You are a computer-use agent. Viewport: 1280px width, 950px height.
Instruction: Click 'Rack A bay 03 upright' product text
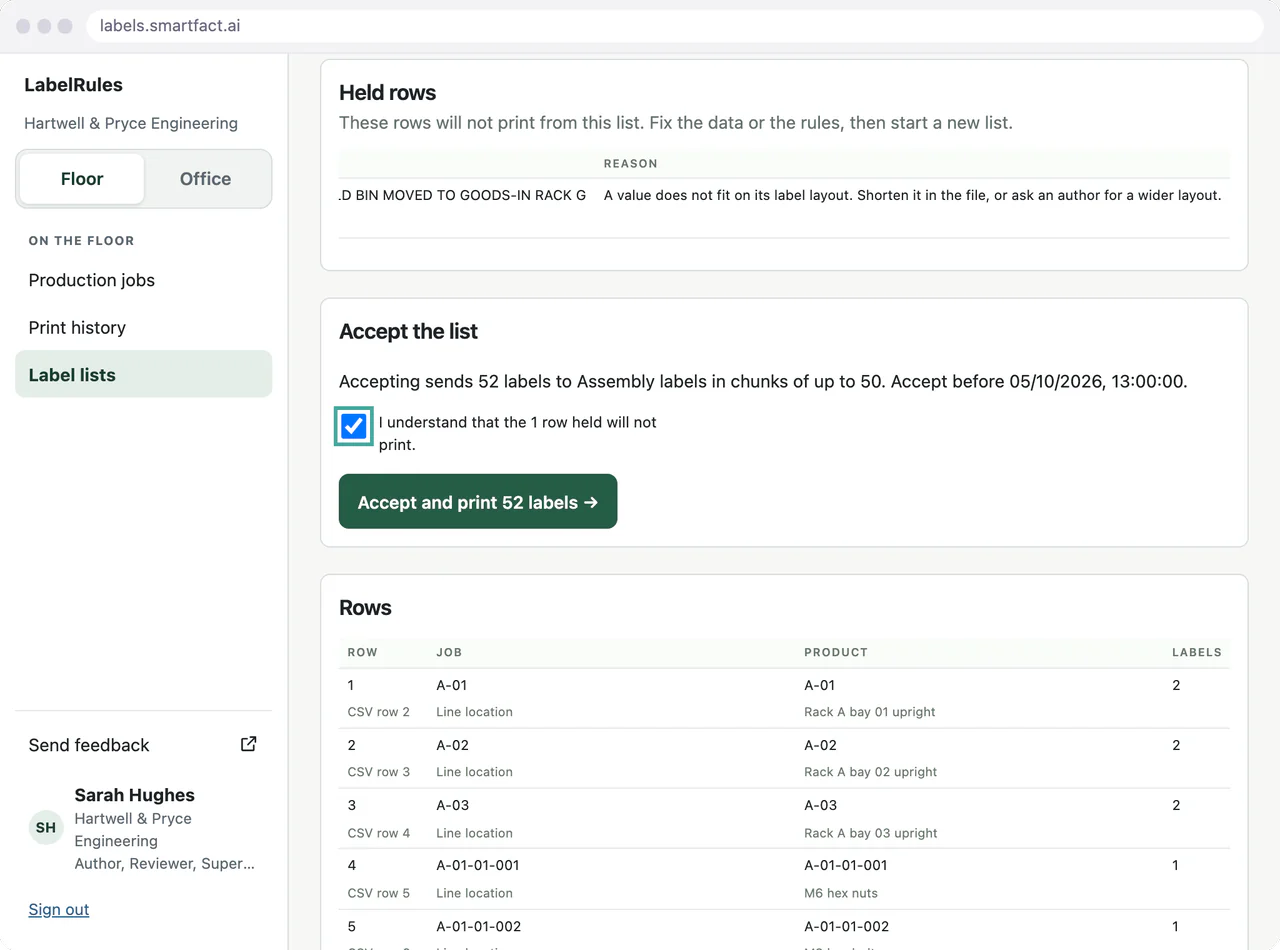pyautogui.click(x=871, y=833)
